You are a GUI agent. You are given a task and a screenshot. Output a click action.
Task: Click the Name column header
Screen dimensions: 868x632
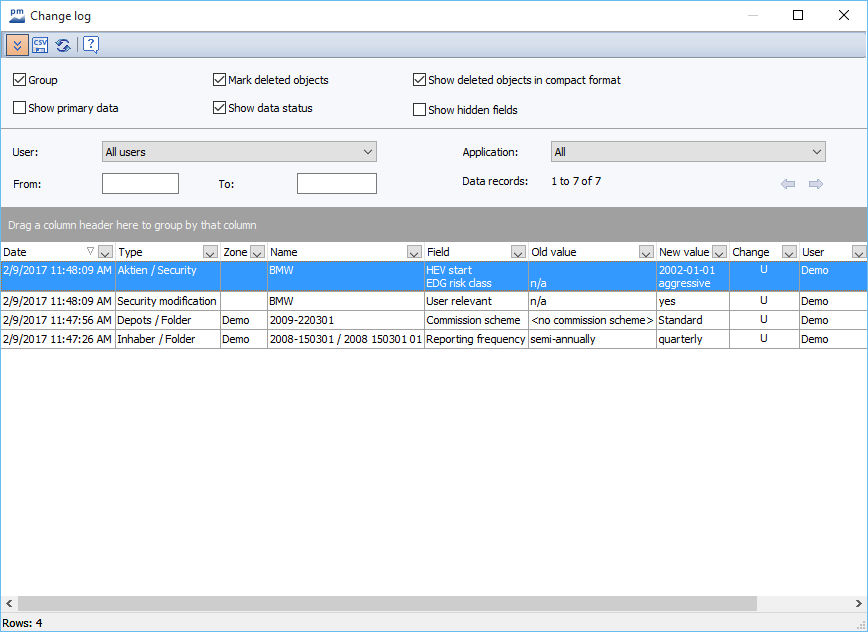pyautogui.click(x=335, y=252)
